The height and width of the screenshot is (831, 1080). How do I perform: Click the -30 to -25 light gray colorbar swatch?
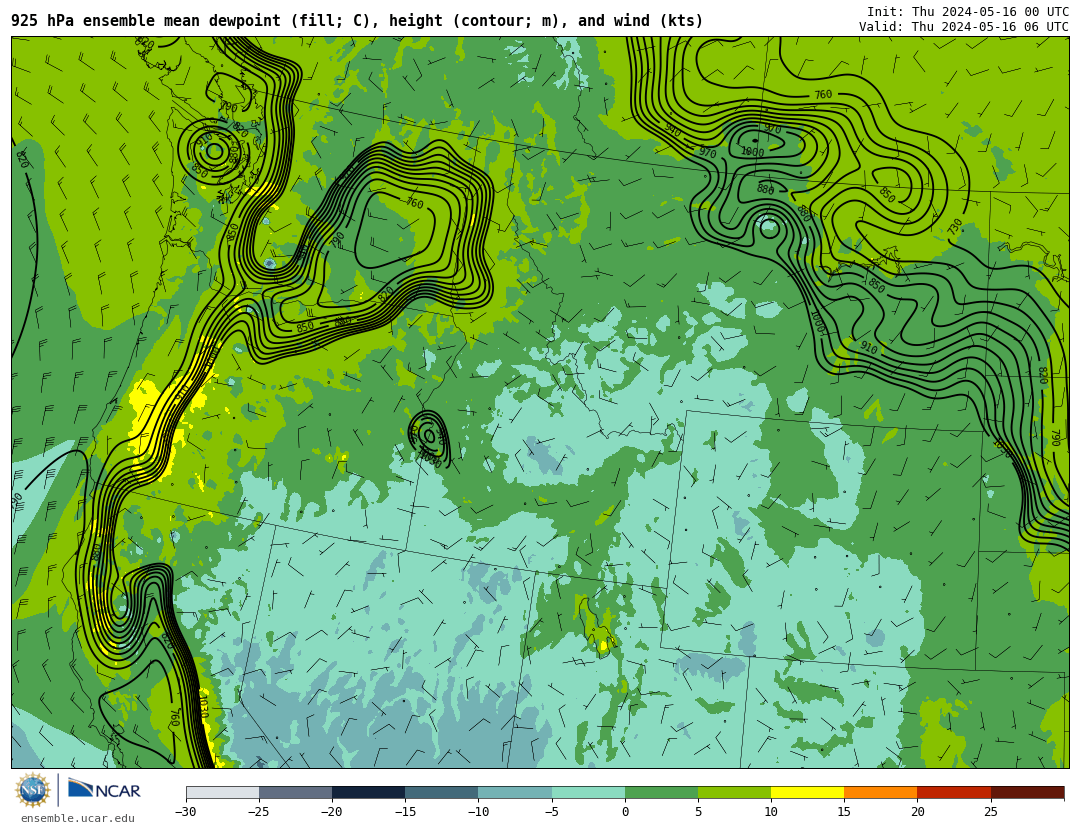222,792
